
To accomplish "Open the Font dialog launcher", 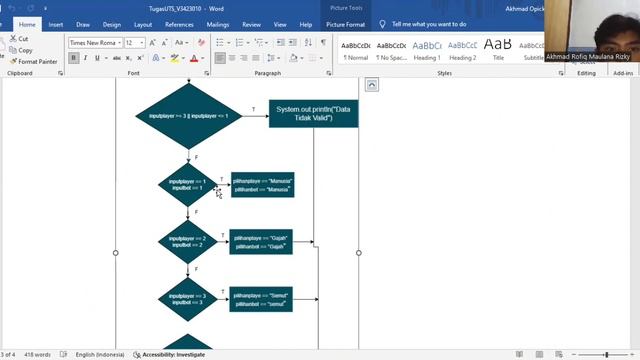I will click(207, 73).
